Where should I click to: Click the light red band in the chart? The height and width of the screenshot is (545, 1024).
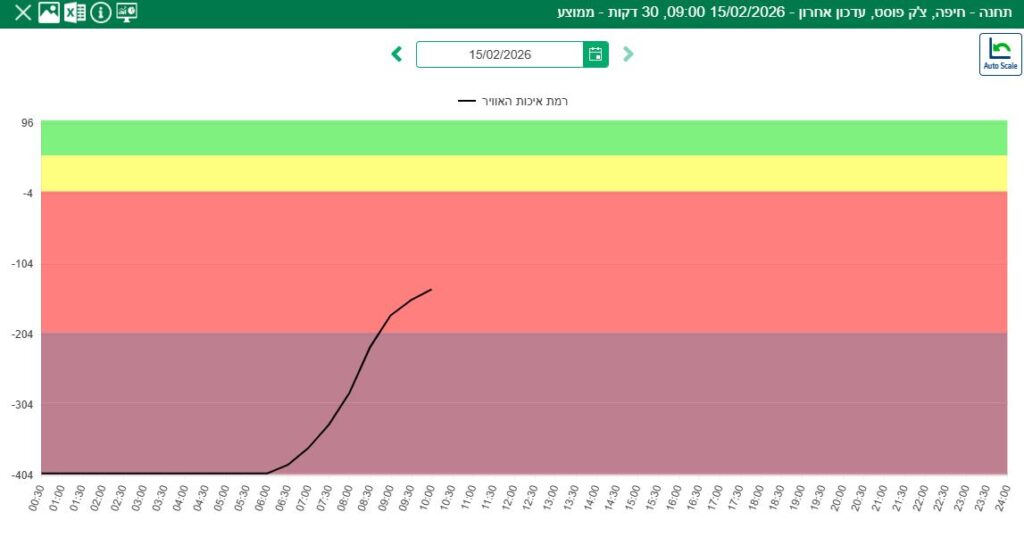tap(650, 262)
